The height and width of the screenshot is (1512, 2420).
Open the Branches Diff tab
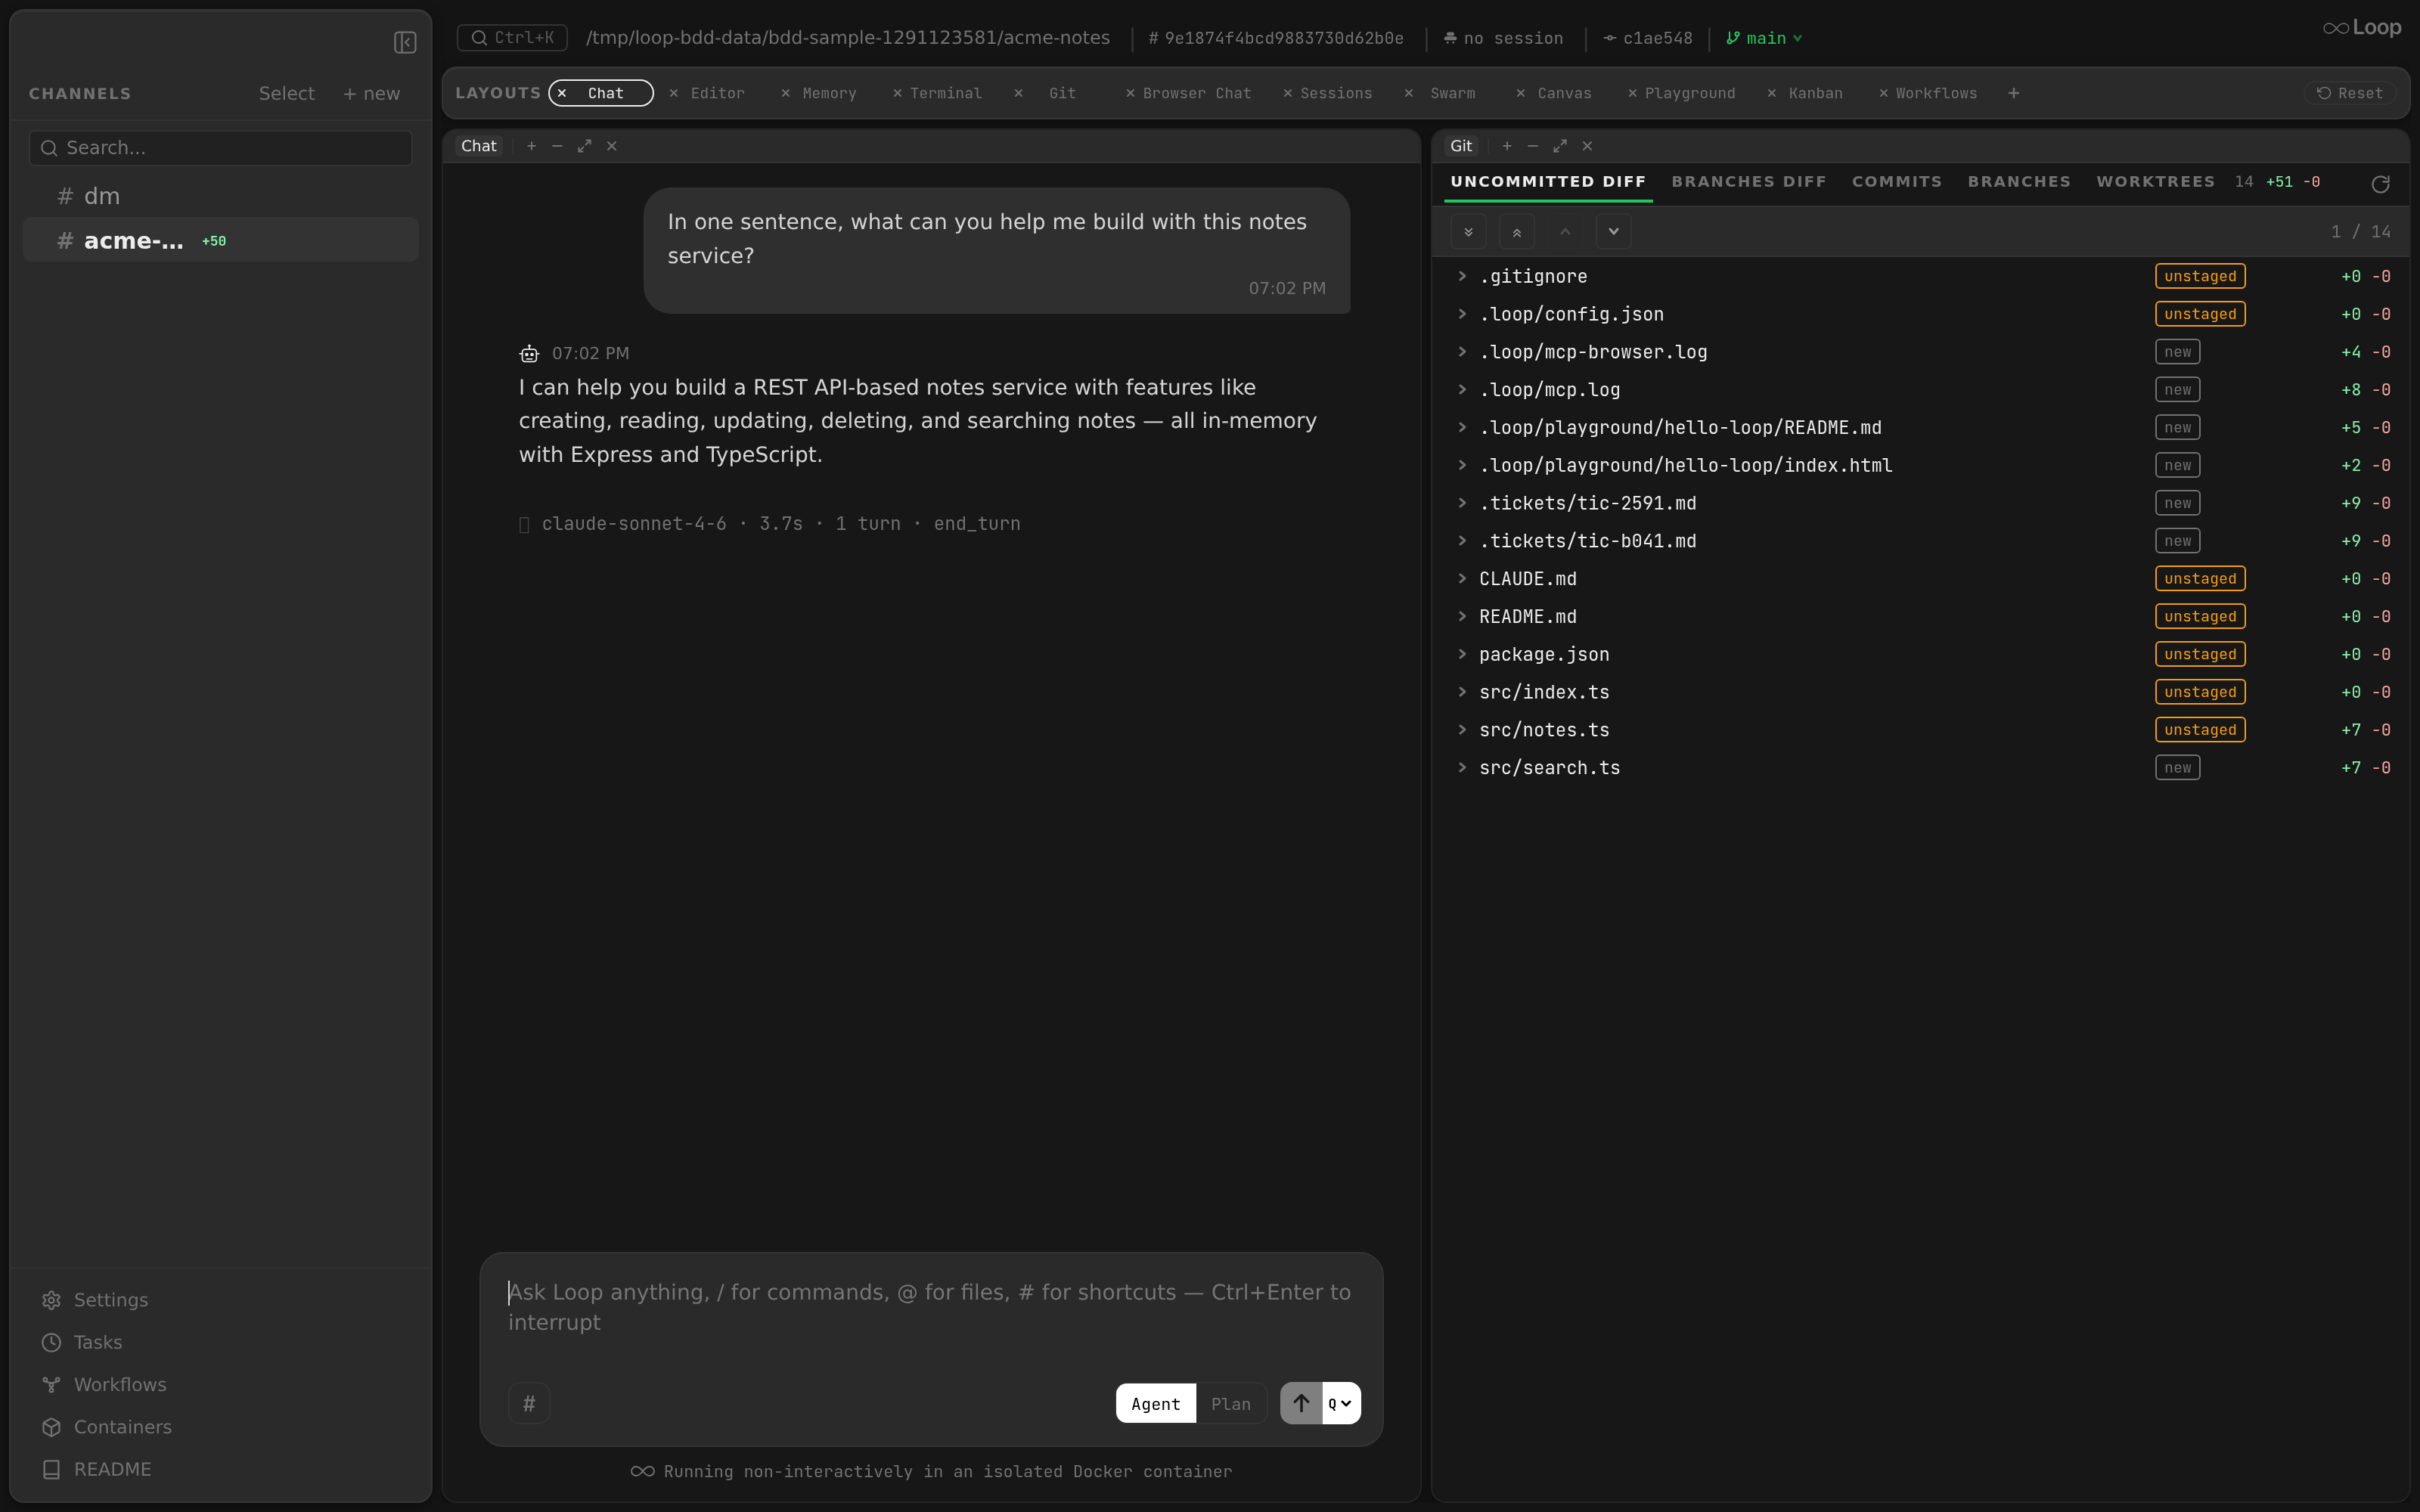click(1748, 181)
